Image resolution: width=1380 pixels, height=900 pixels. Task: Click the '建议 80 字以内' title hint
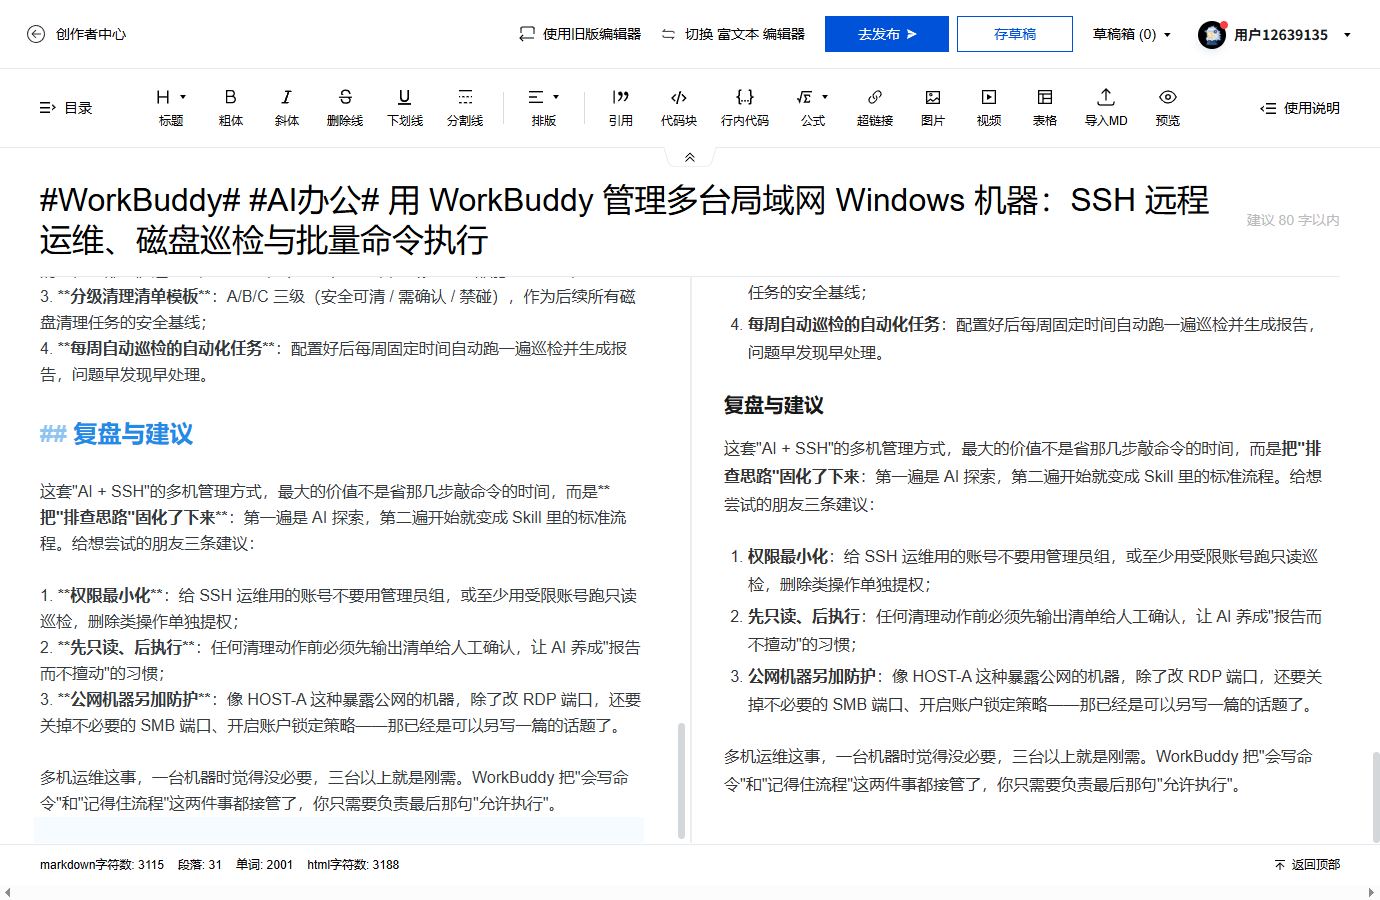pos(1293,220)
